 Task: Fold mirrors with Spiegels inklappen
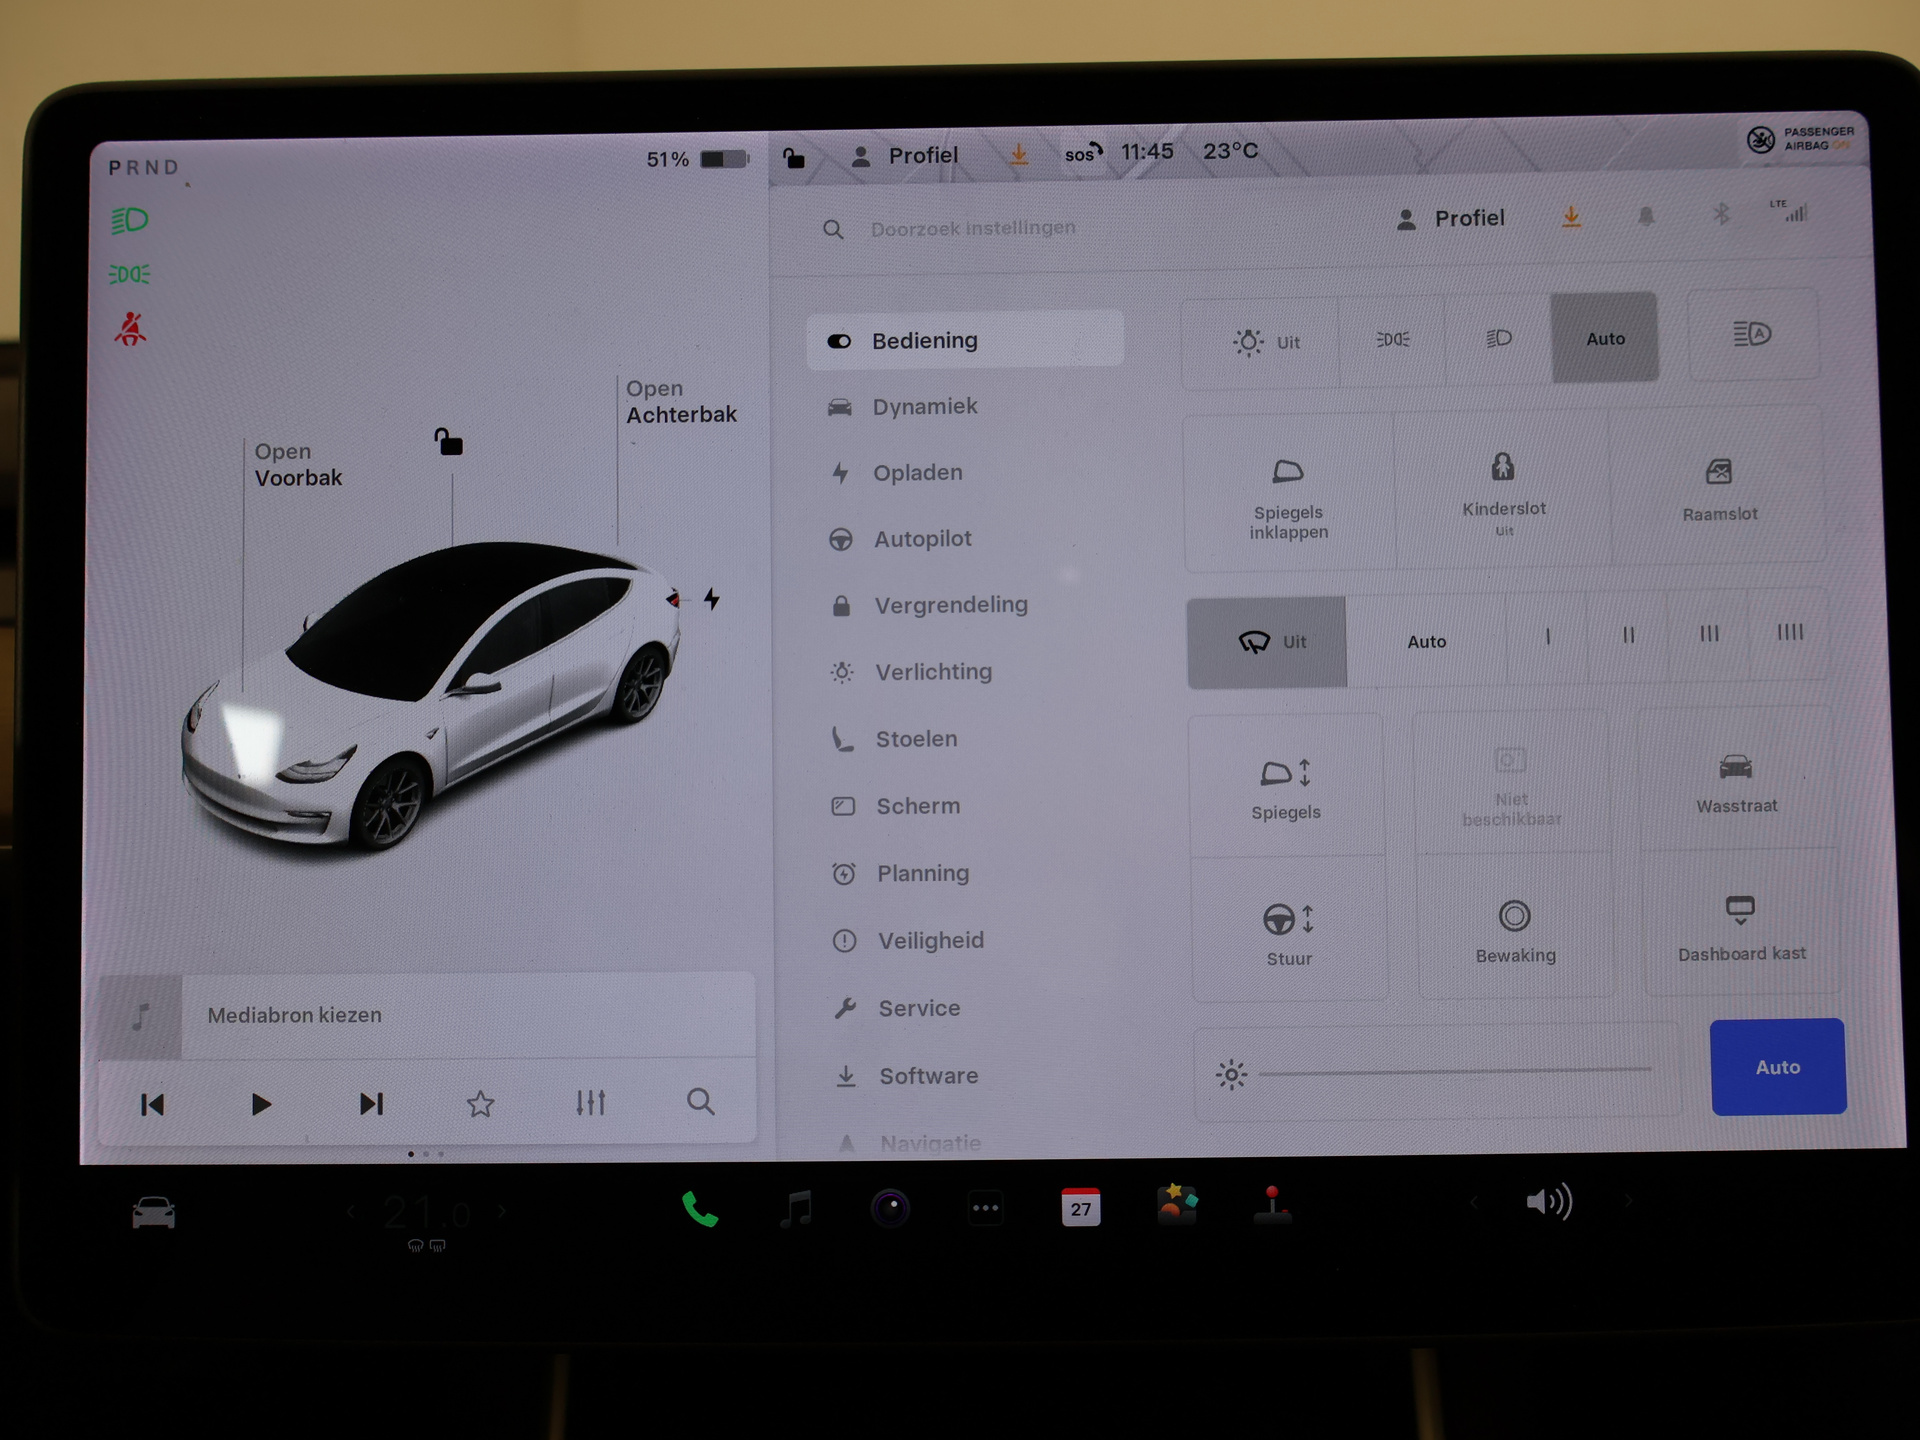tap(1289, 497)
